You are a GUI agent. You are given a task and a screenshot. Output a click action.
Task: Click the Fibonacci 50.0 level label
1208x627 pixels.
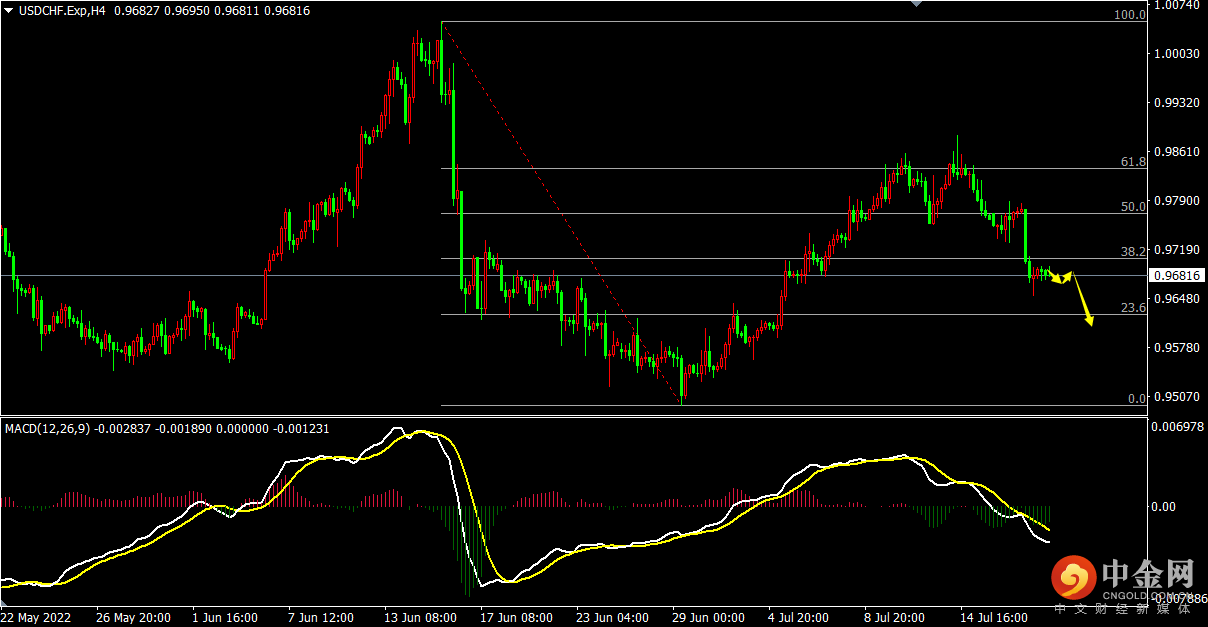point(1133,206)
